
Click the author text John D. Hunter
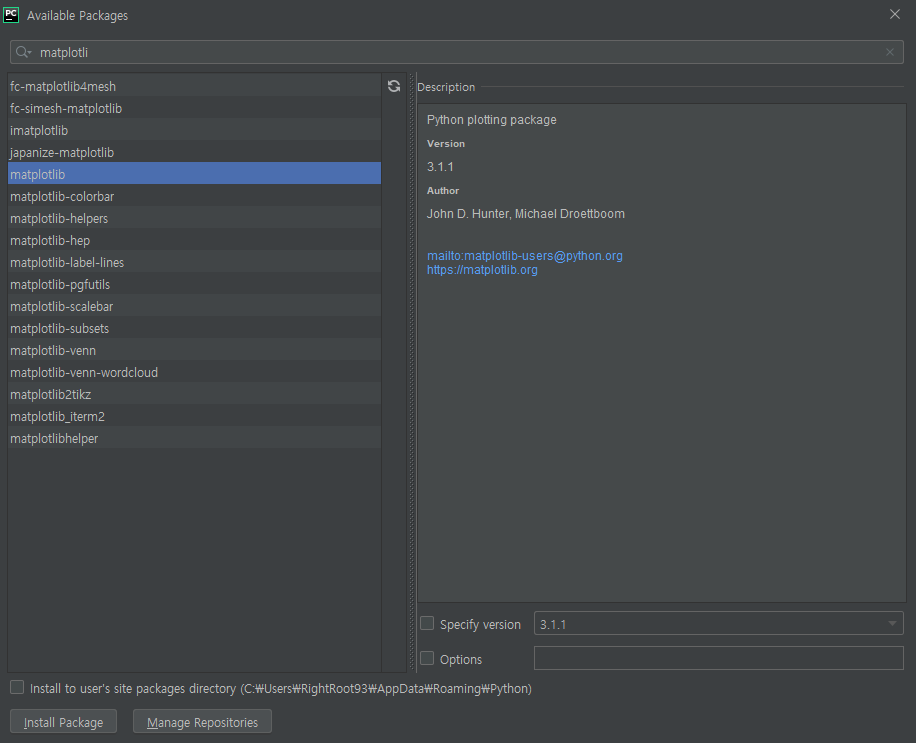coord(469,214)
